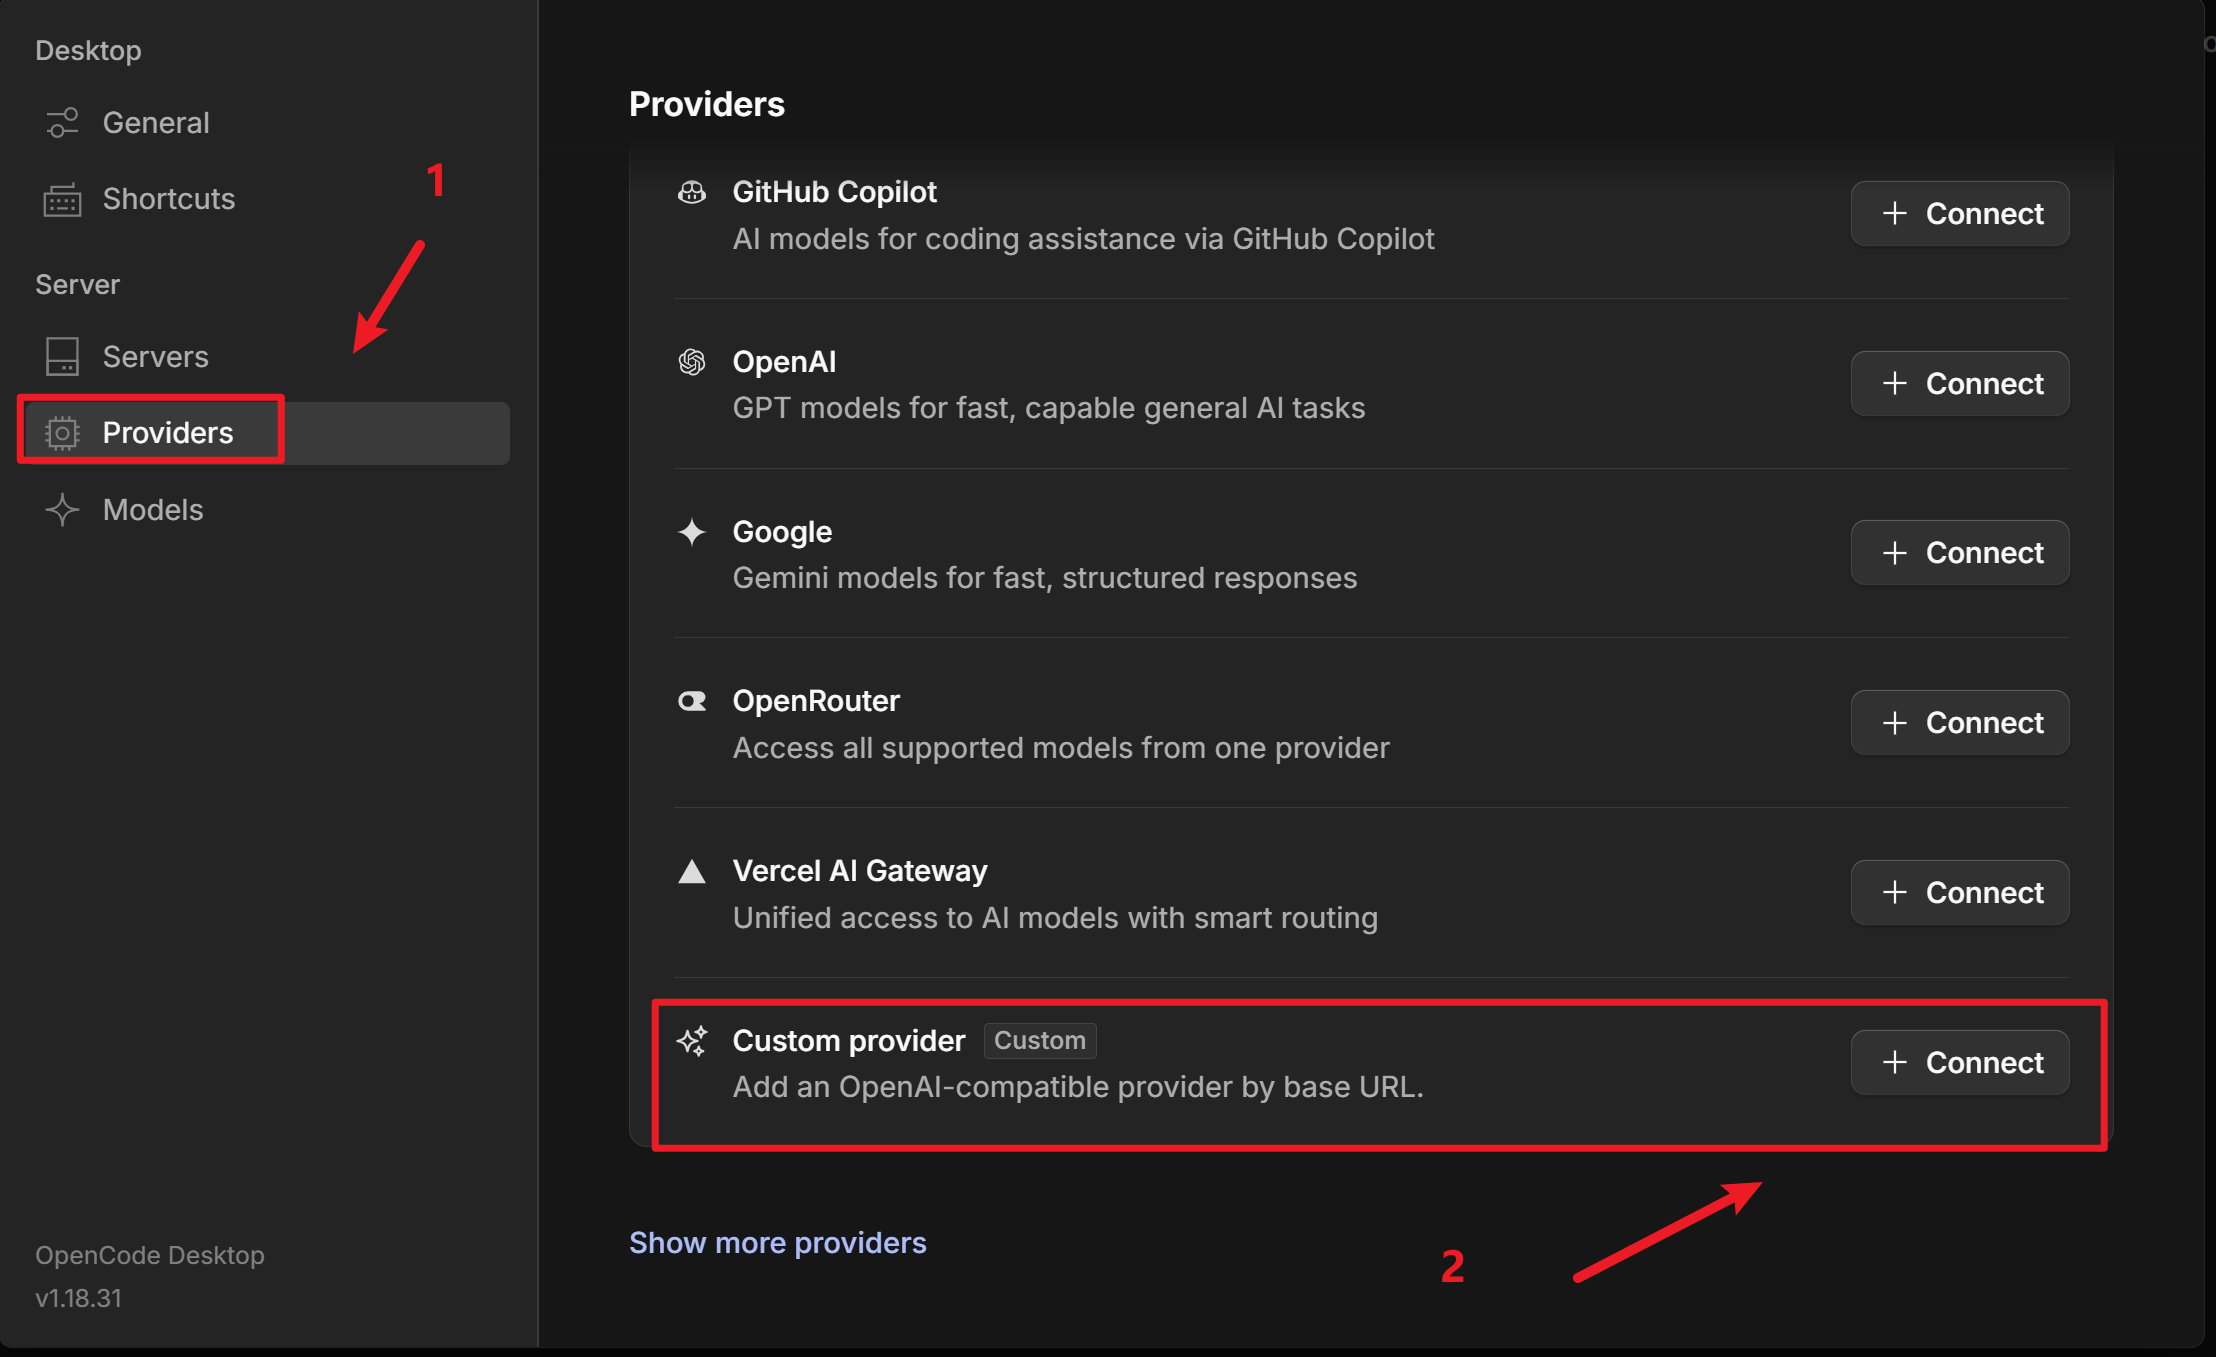2216x1357 pixels.
Task: Click the Vercel triangle logo icon
Action: point(692,871)
